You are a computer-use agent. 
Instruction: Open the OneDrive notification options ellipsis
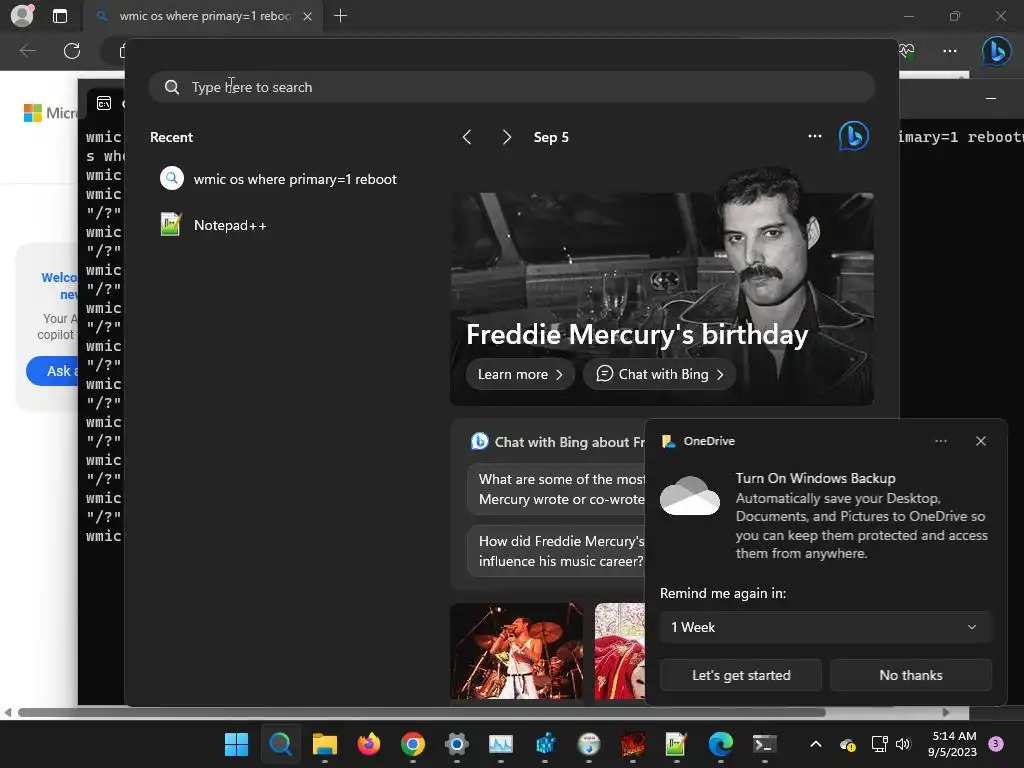940,441
